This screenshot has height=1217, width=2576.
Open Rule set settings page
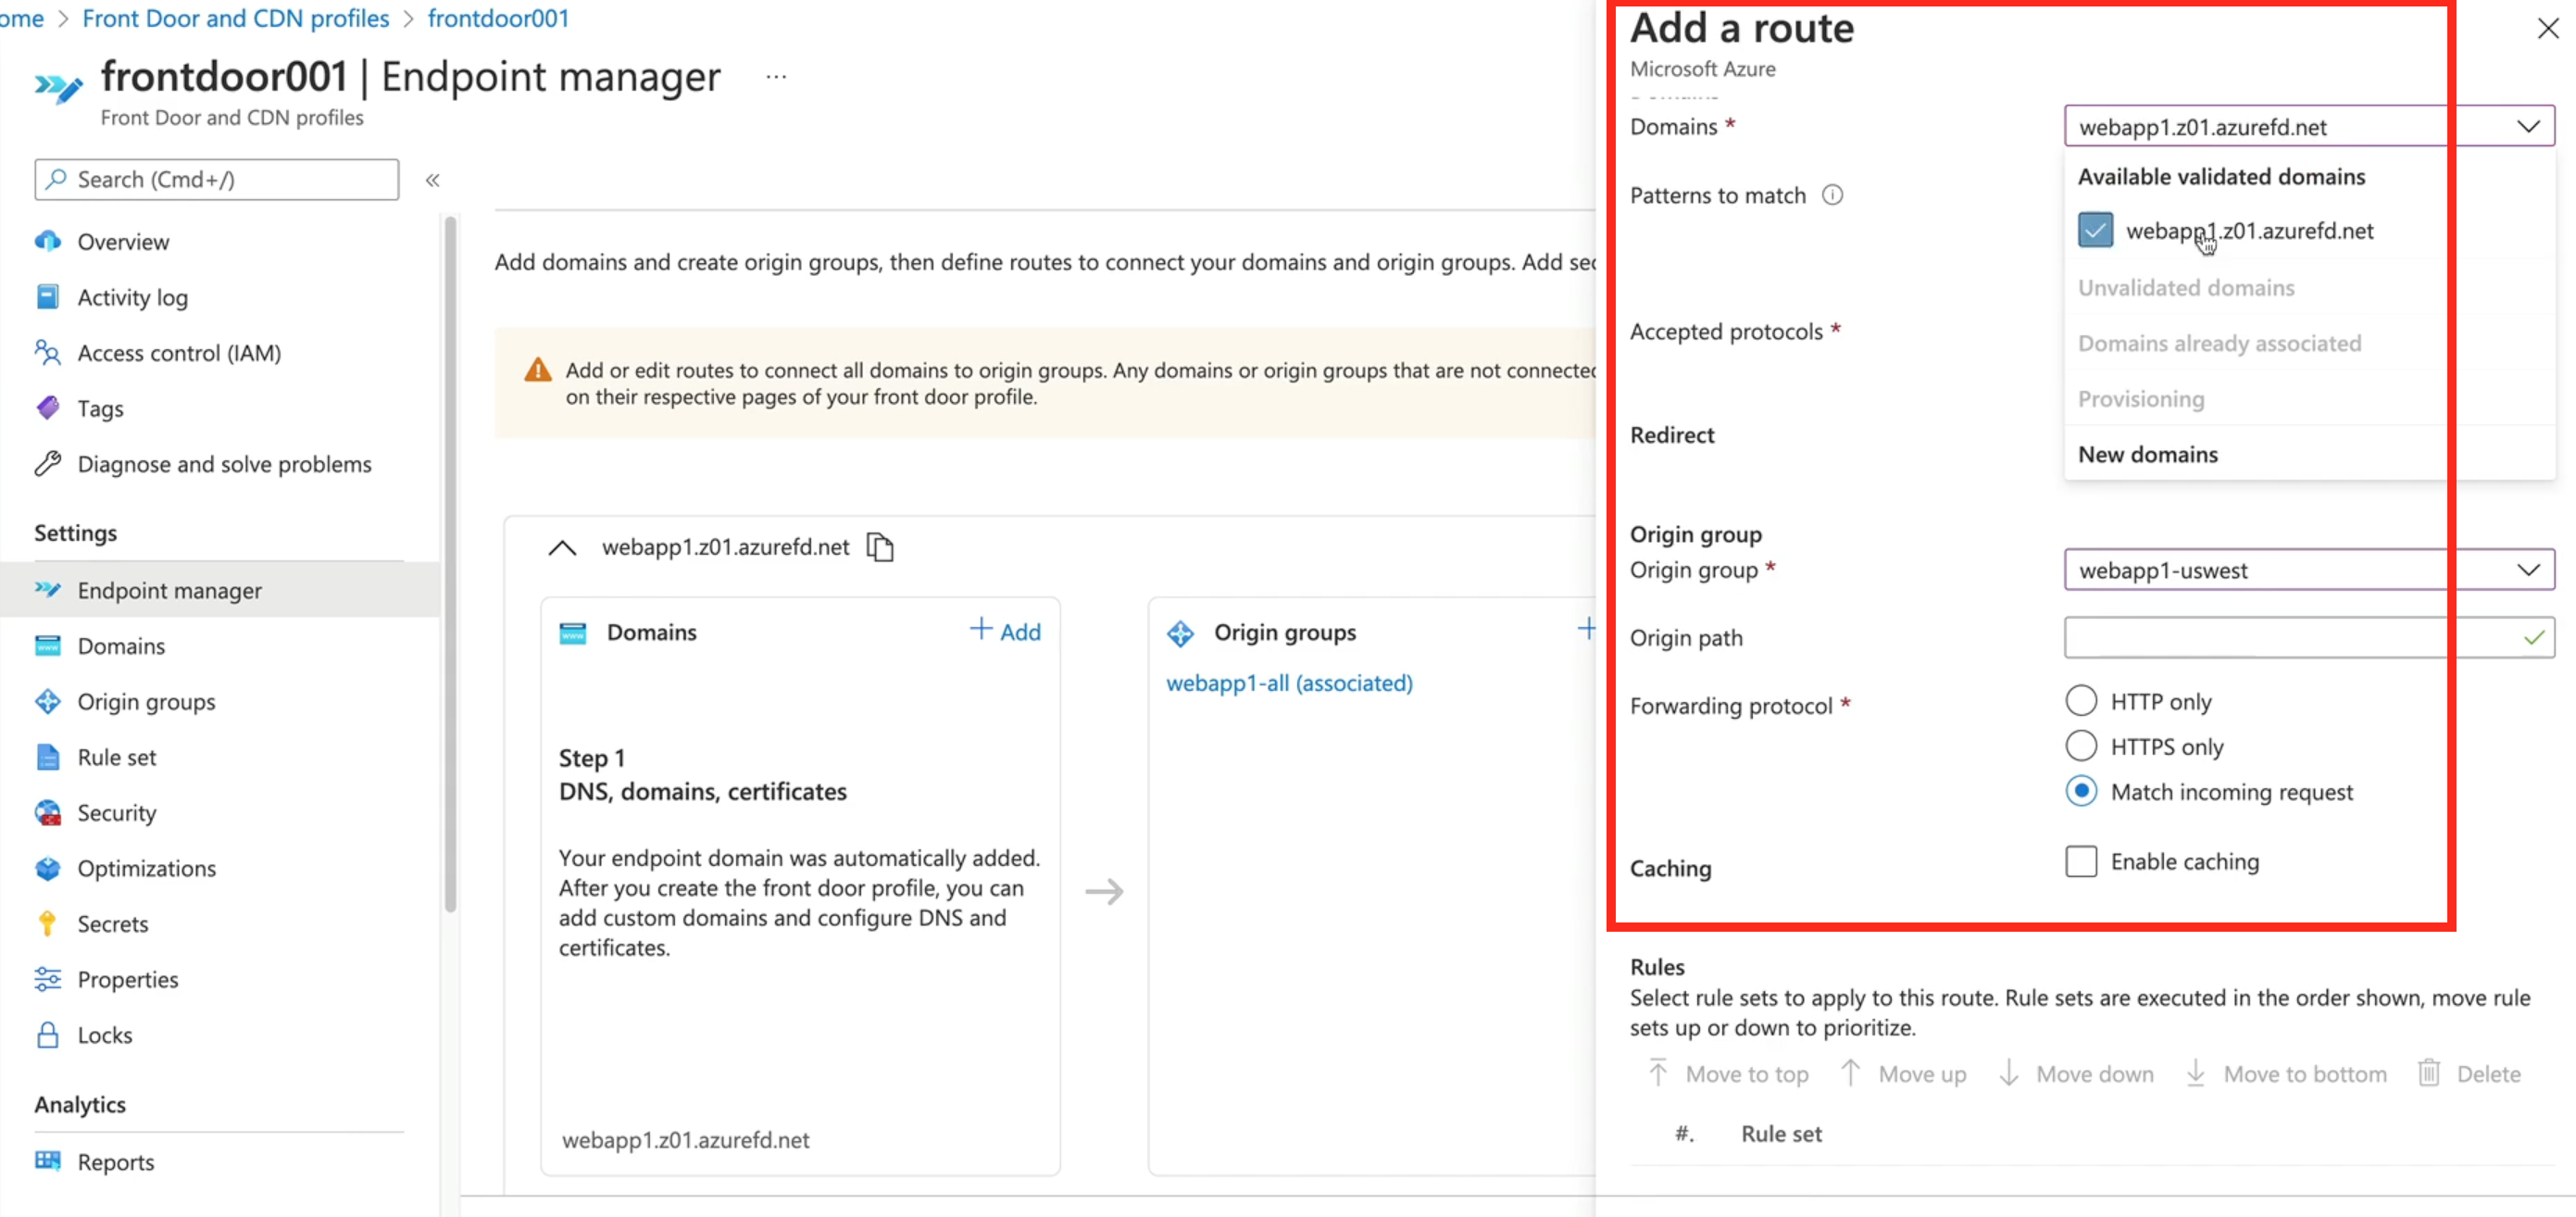pyautogui.click(x=117, y=757)
